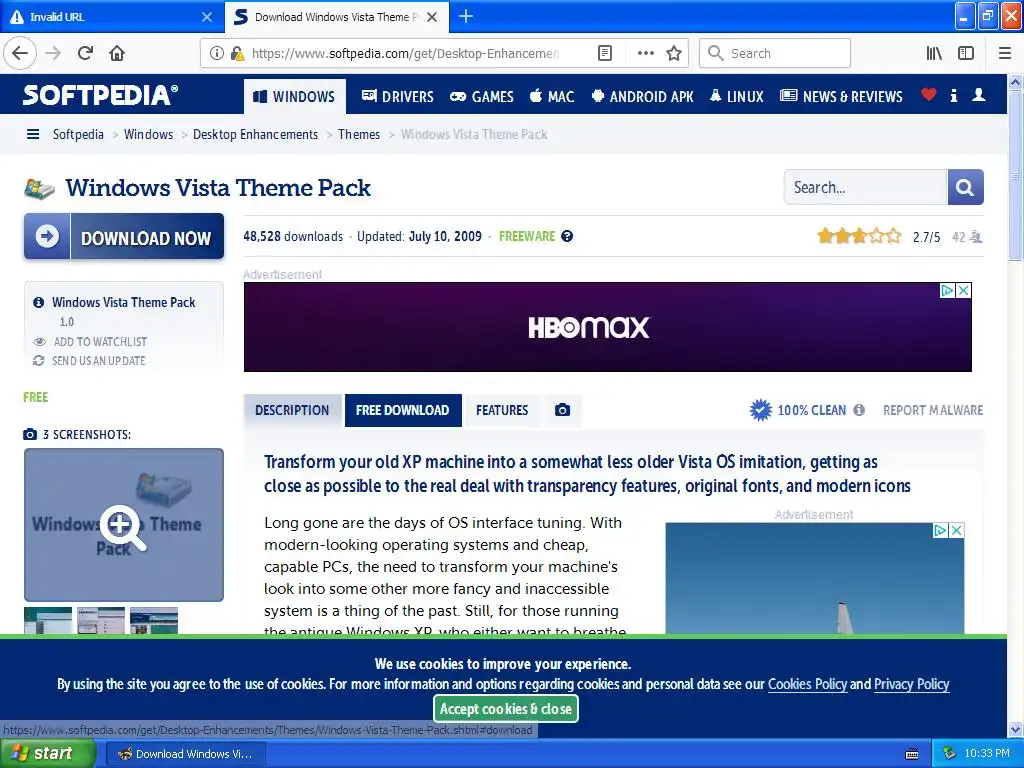
Task: Open the Cookies Policy link
Action: tap(807, 684)
